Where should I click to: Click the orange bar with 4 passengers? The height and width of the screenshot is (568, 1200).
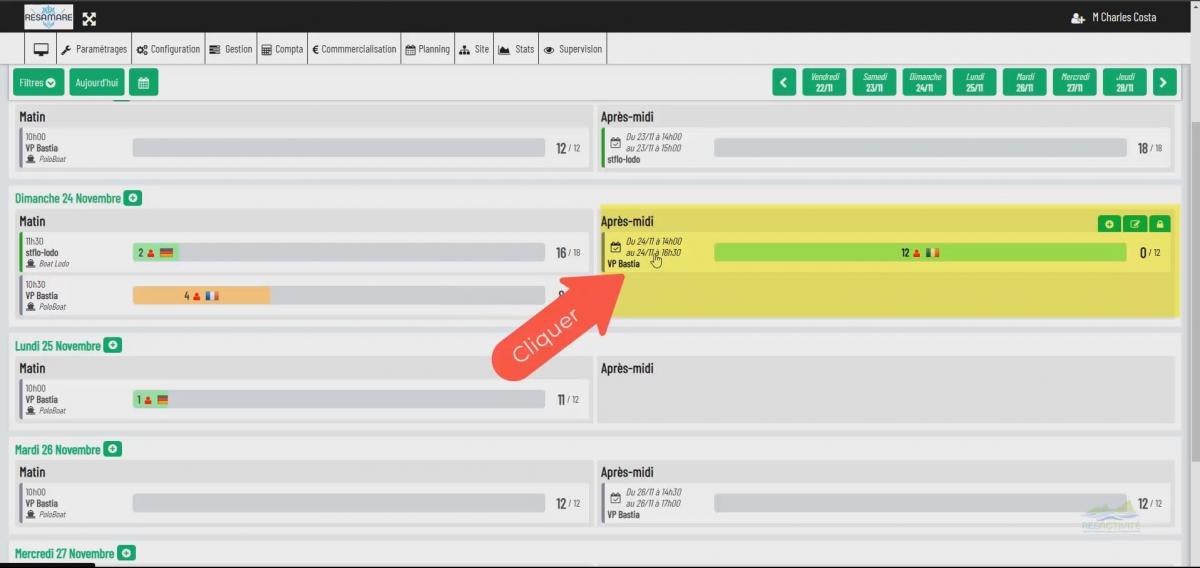(201, 296)
